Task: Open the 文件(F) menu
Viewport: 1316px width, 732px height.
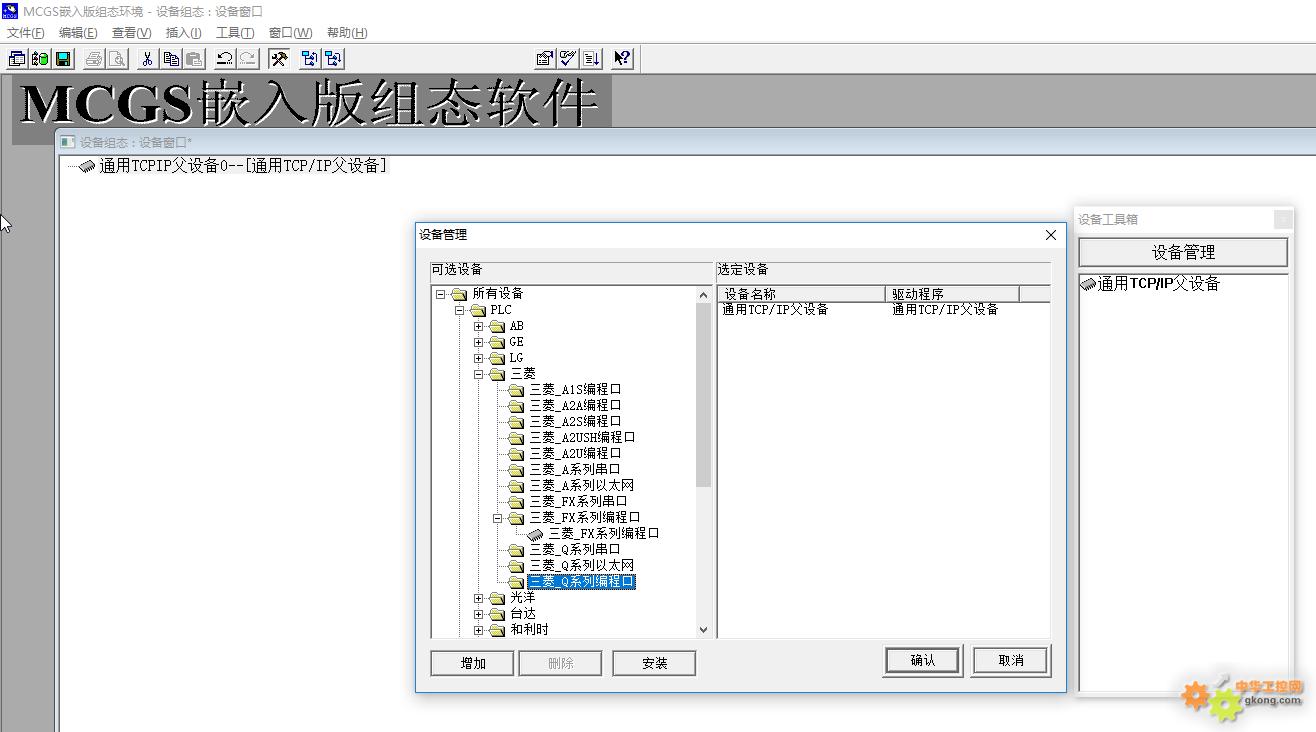Action: 25,33
